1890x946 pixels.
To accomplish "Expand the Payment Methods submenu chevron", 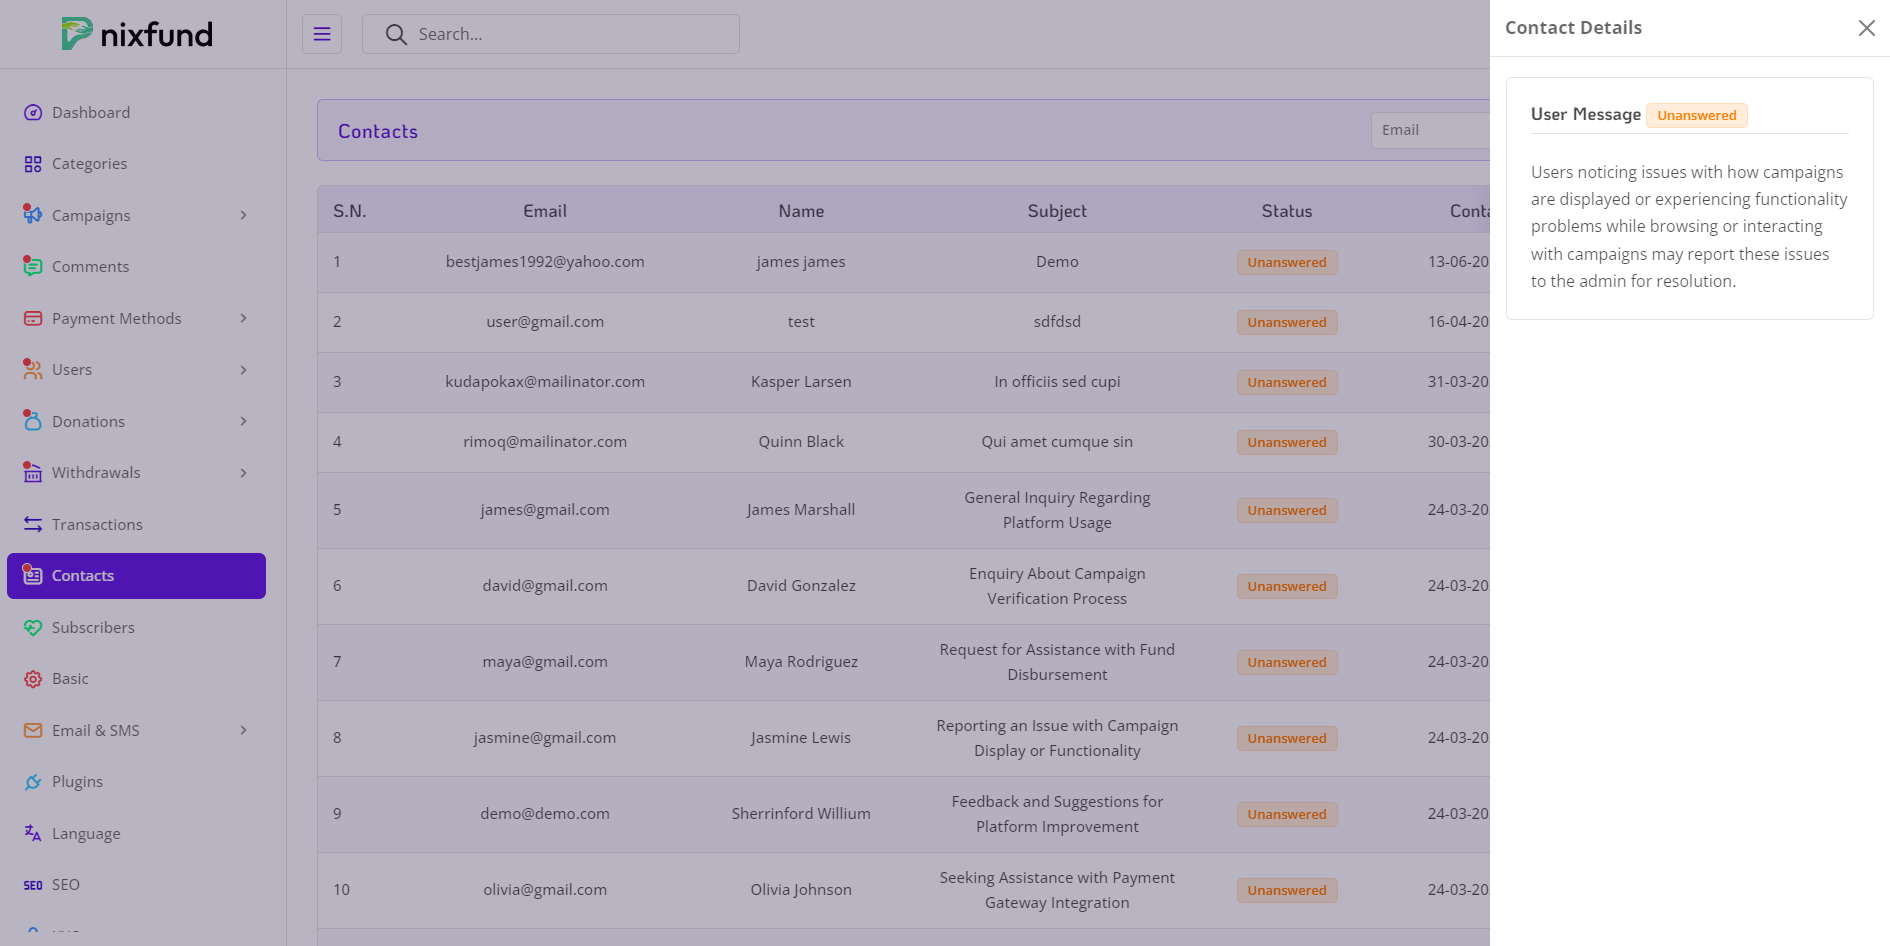I will tap(243, 319).
